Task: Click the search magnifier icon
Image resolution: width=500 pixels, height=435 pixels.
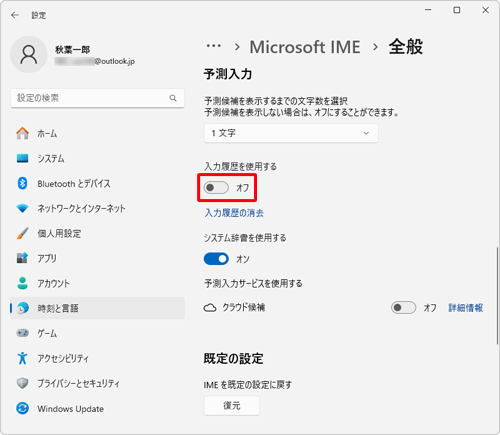Action: [x=173, y=98]
